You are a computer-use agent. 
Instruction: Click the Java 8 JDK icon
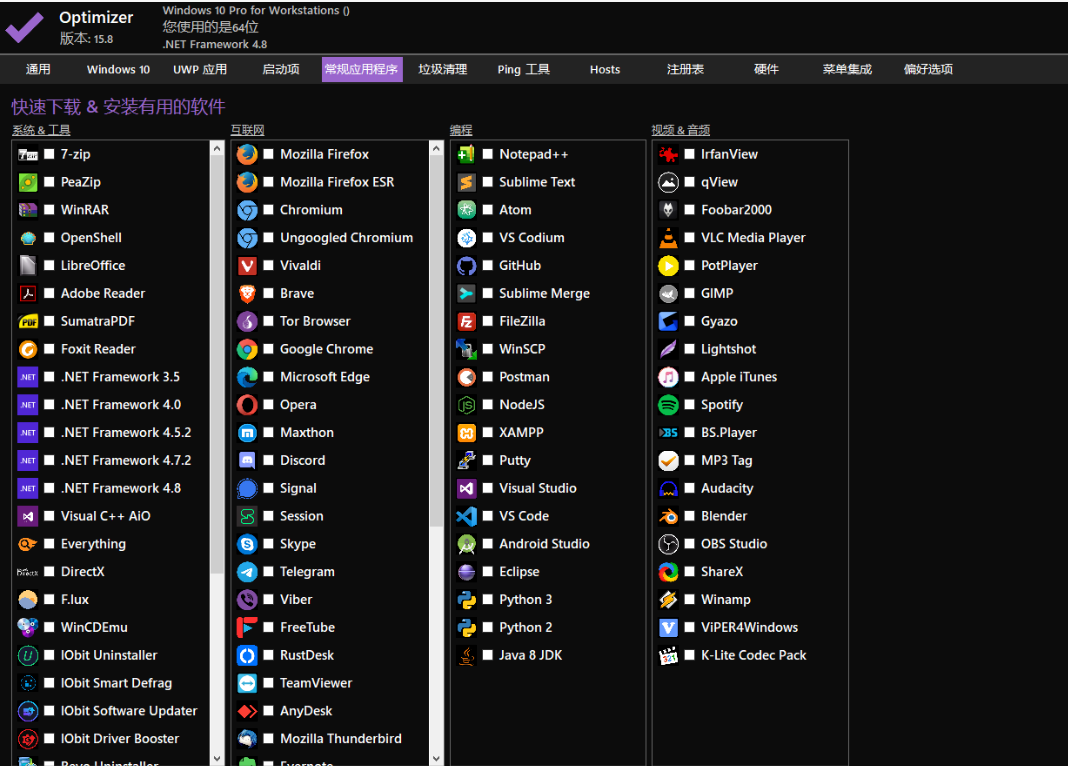tap(467, 656)
